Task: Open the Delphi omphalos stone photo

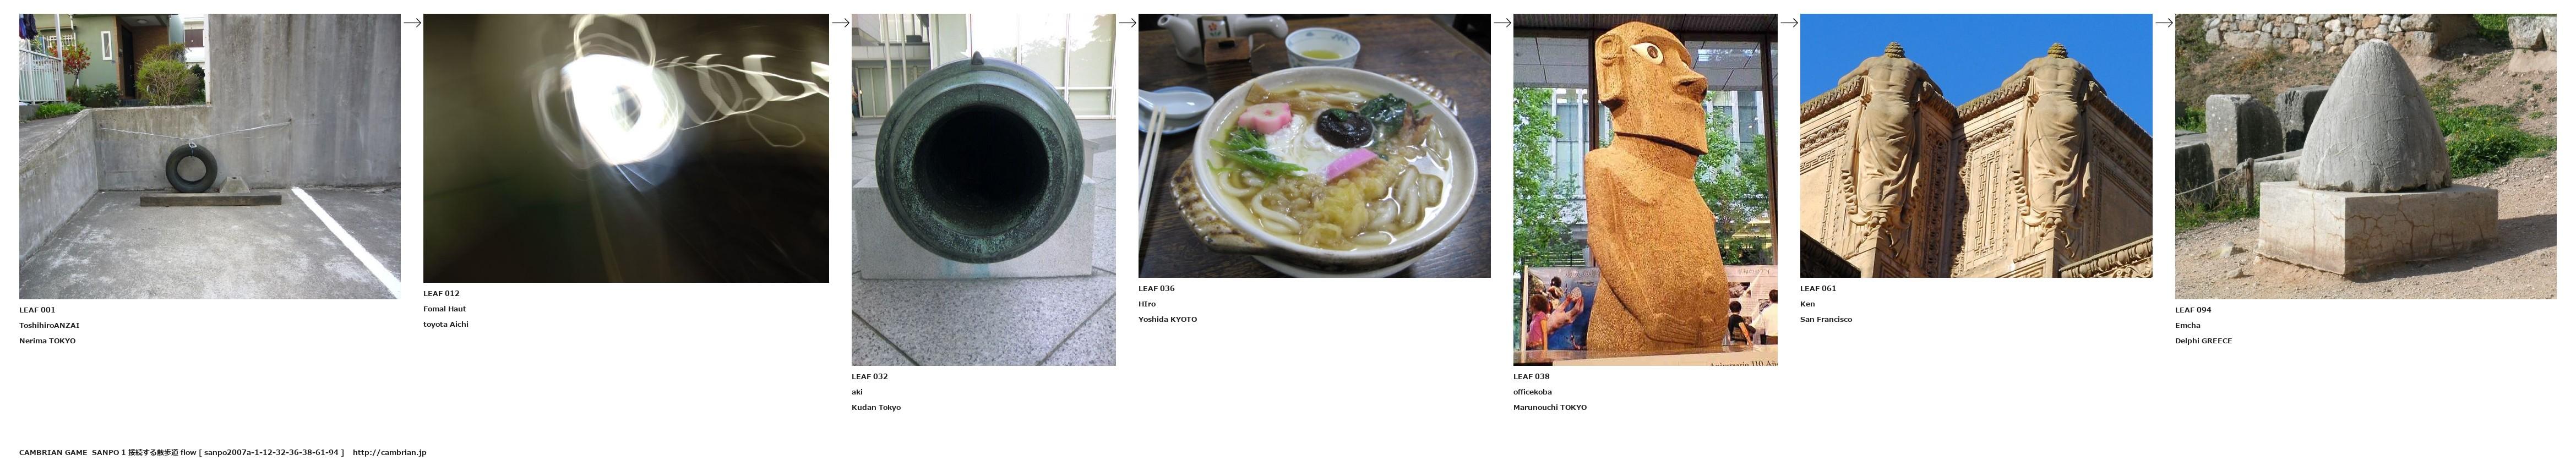Action: (2365, 156)
